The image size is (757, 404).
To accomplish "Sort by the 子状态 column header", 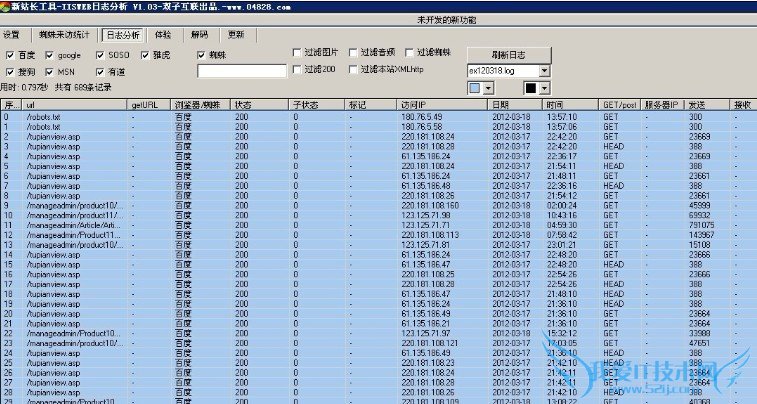I will [x=317, y=105].
